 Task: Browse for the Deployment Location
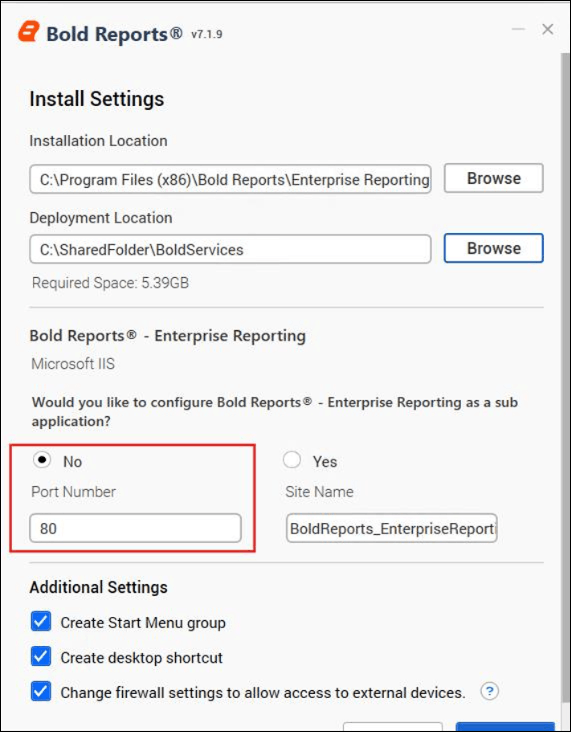493,248
